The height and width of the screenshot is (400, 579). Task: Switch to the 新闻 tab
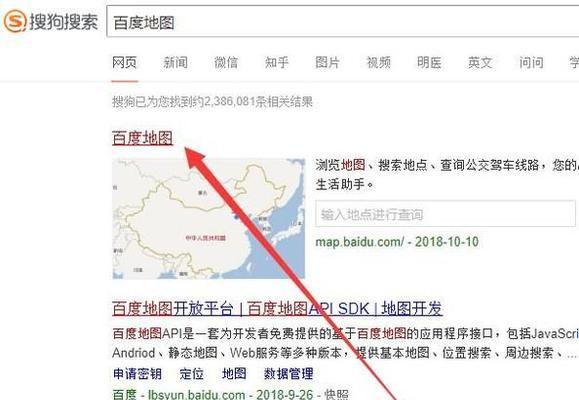pos(175,62)
